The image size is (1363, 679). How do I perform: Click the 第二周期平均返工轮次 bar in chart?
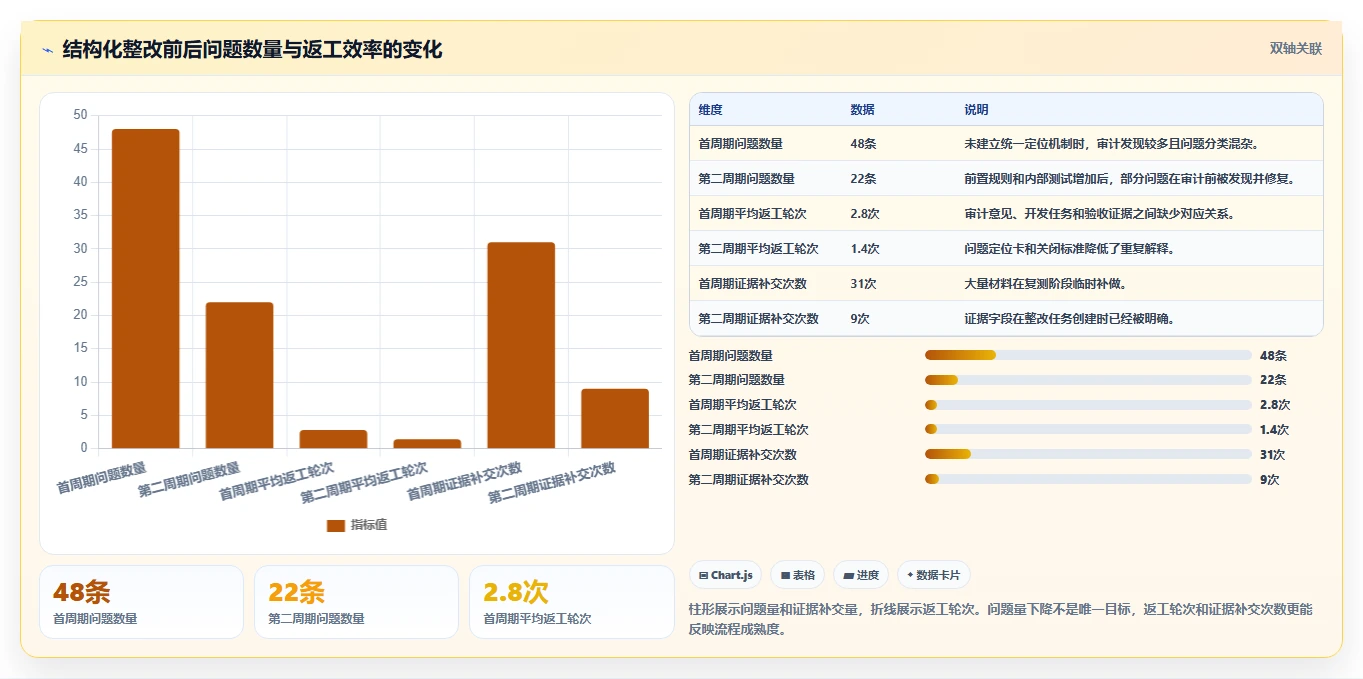(x=427, y=443)
